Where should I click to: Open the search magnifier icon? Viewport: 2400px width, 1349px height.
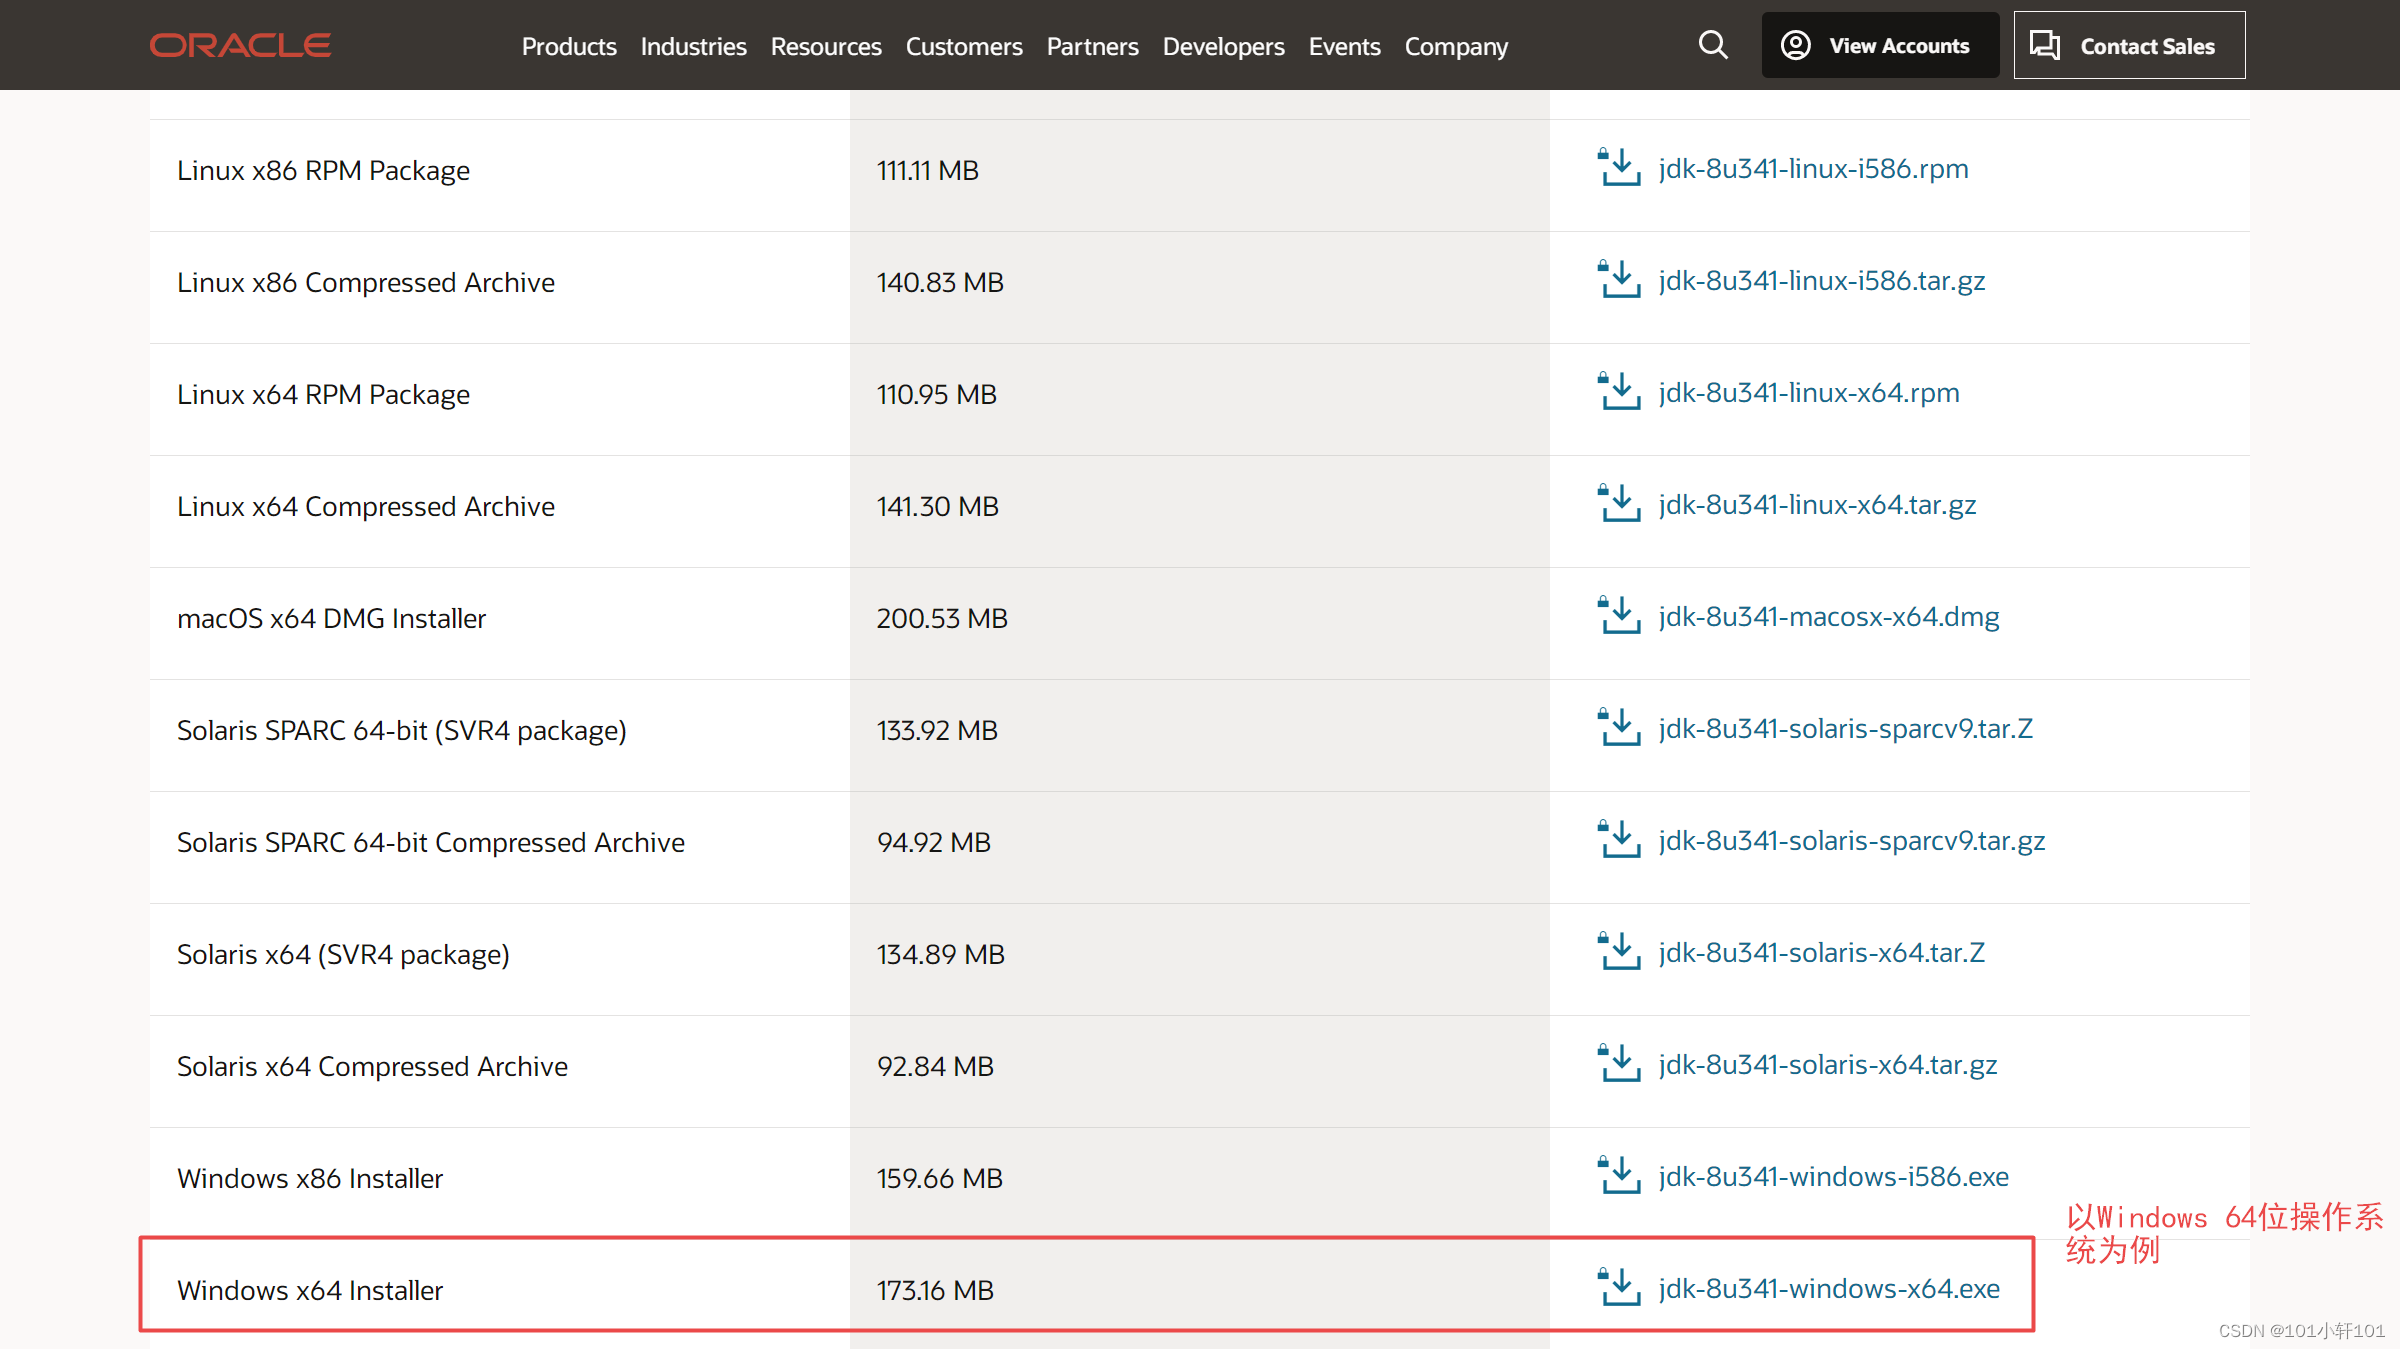[1713, 45]
